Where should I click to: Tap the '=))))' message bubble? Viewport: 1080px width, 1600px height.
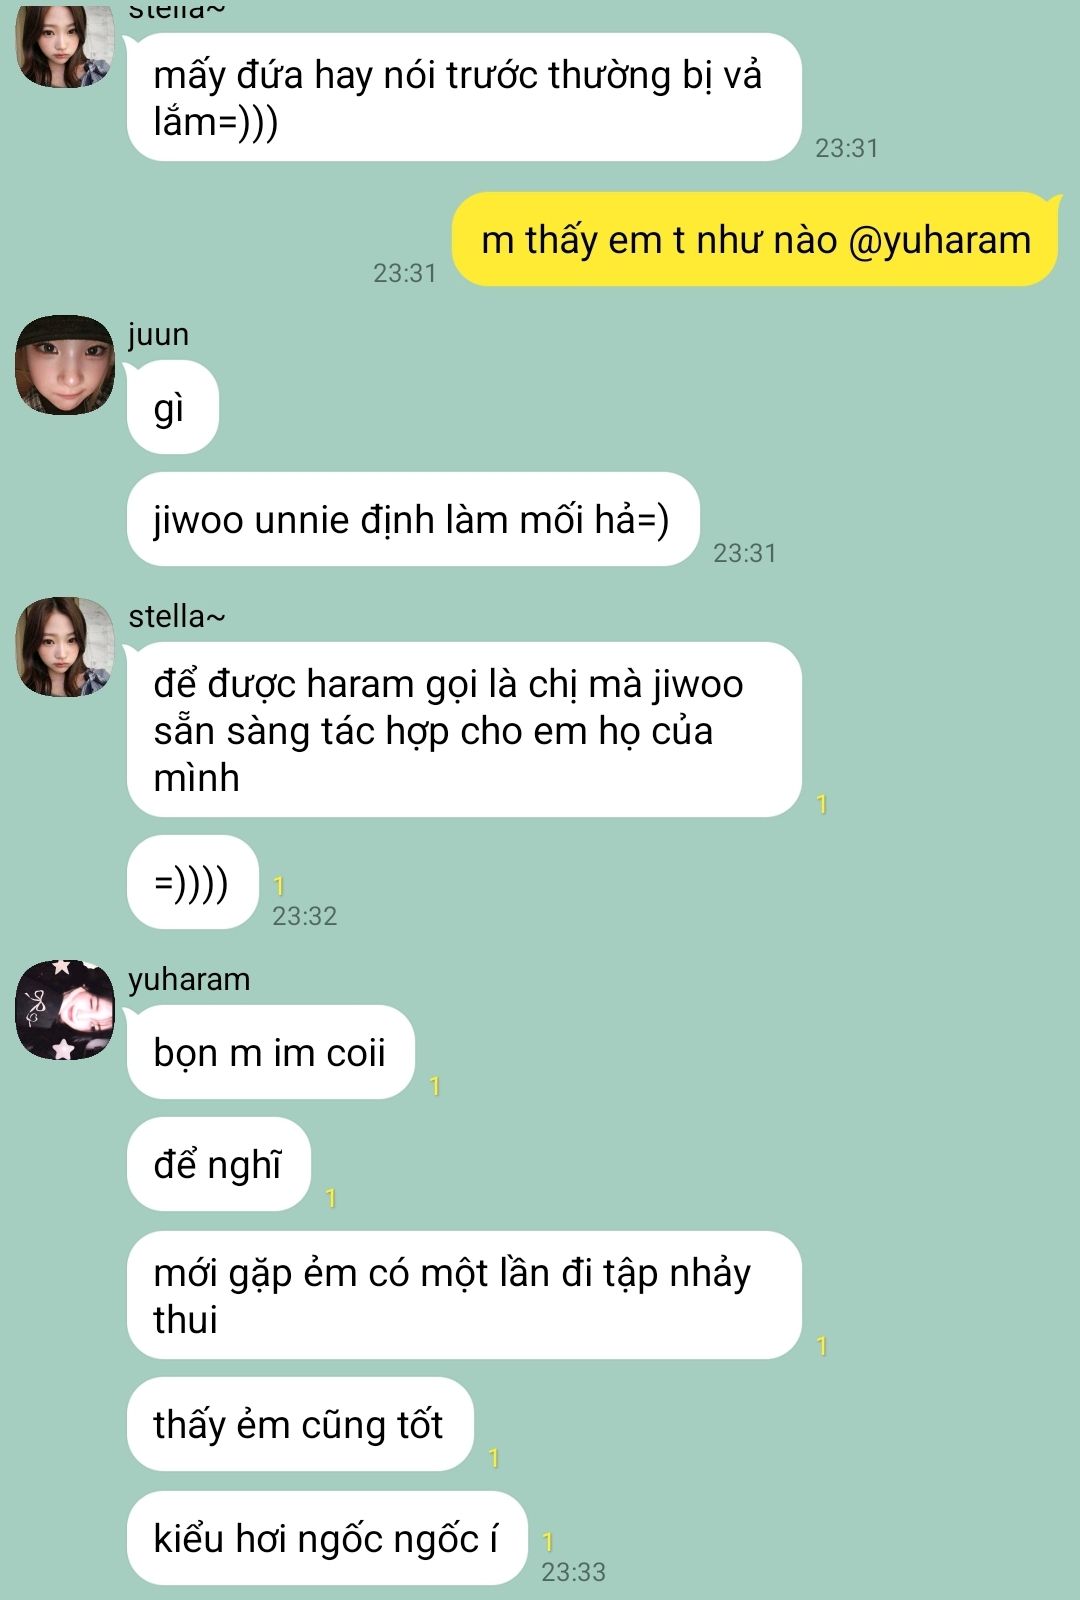click(192, 882)
